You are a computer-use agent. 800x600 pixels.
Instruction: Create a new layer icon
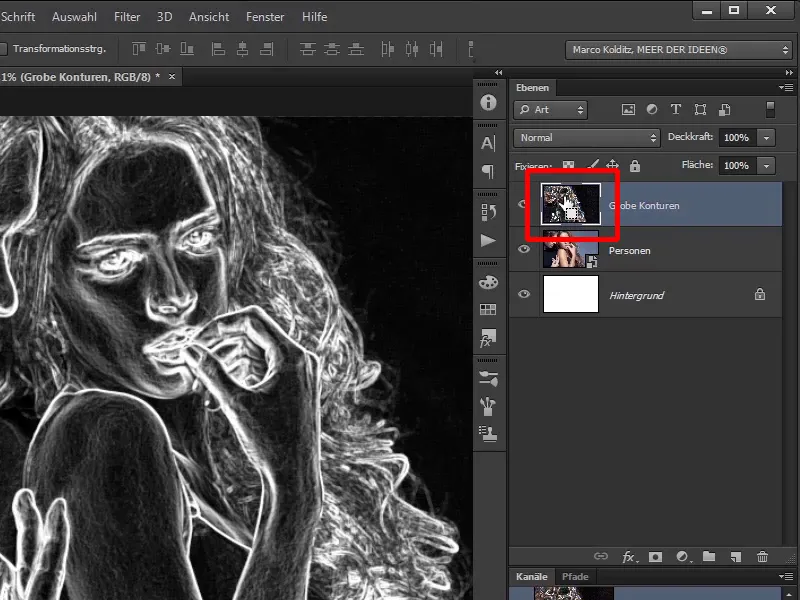click(x=735, y=557)
